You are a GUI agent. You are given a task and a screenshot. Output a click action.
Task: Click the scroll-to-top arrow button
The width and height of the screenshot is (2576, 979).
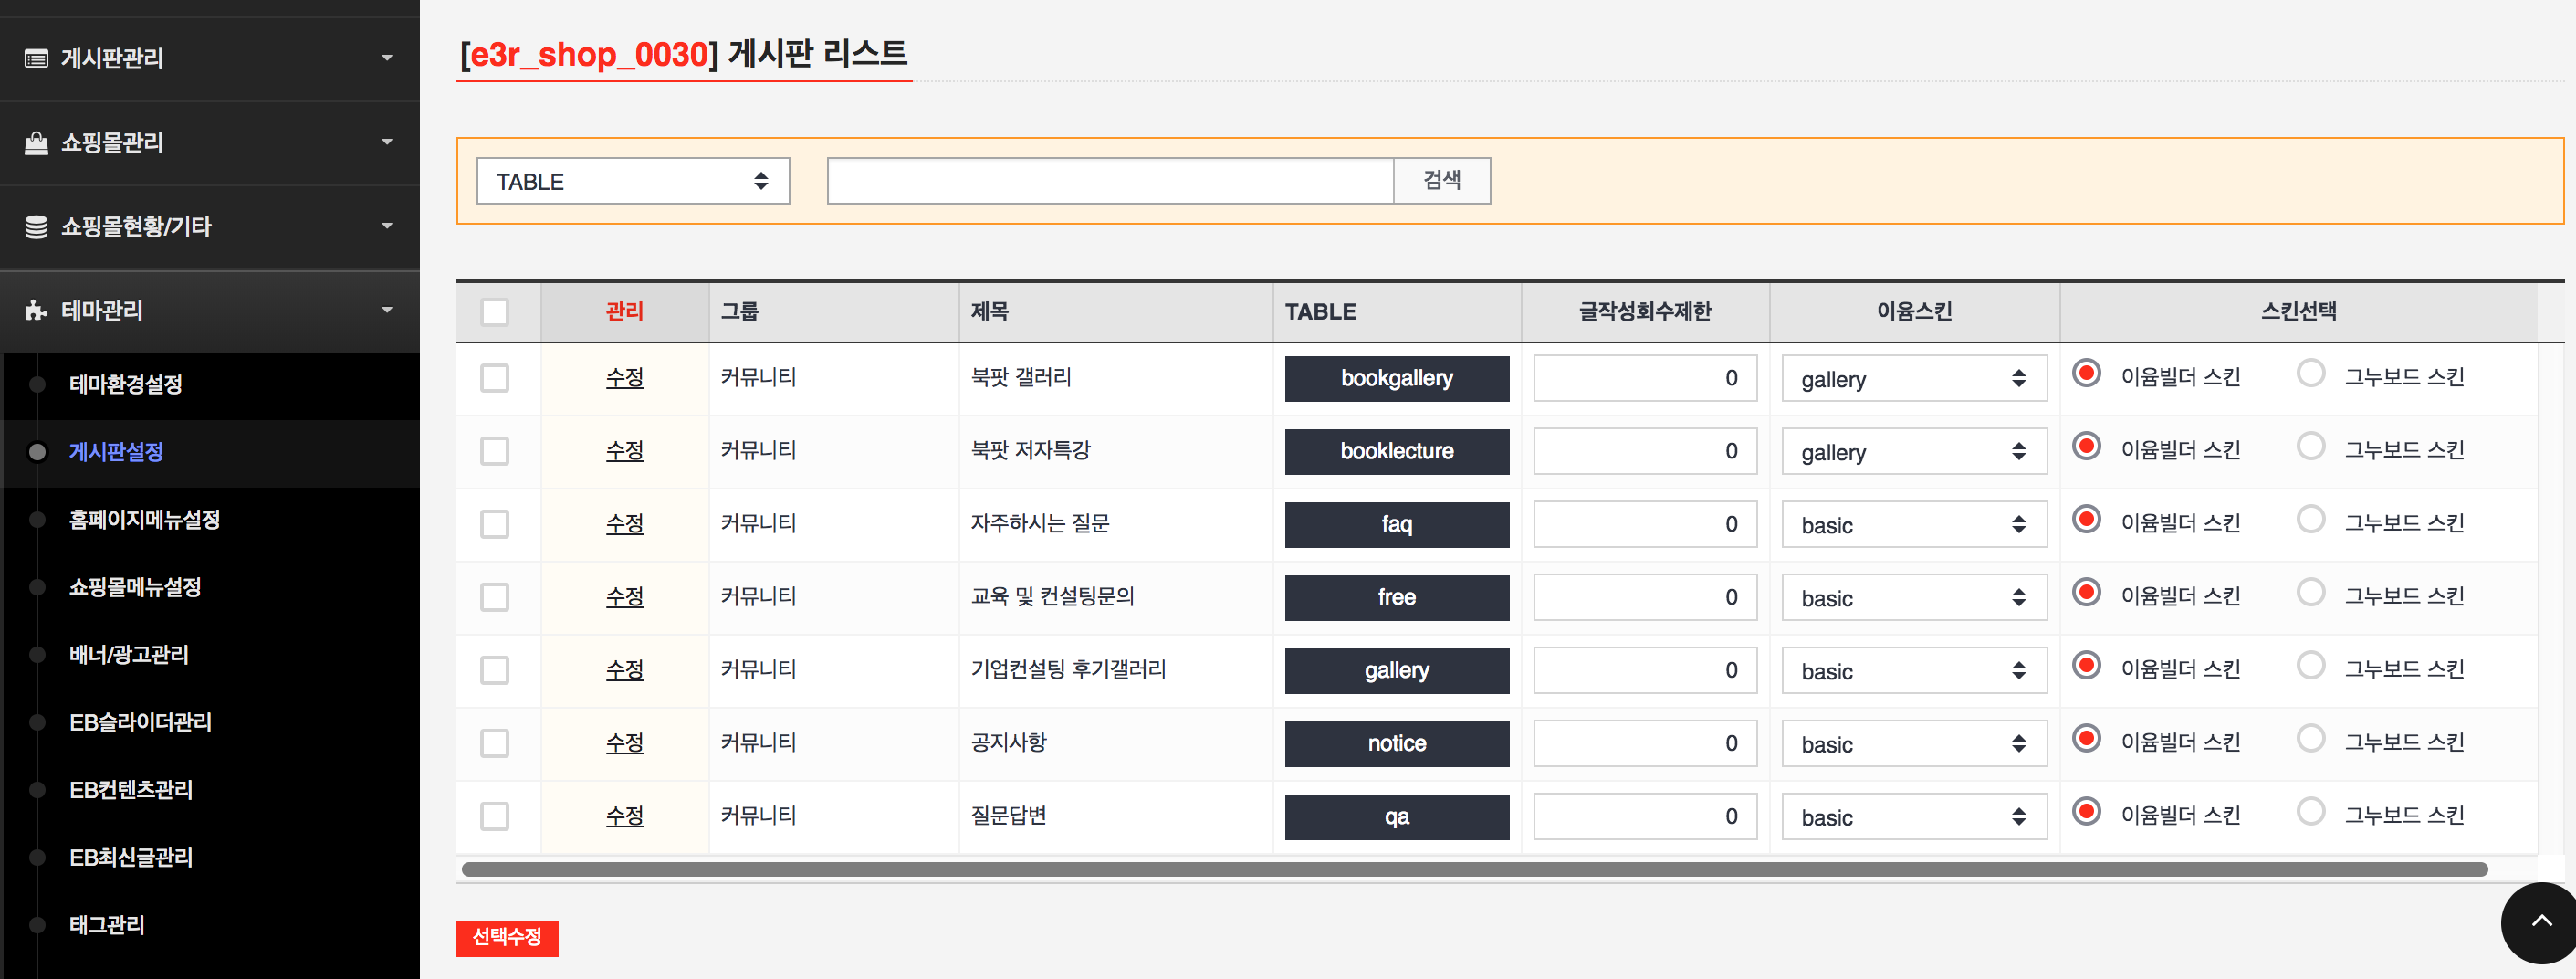click(x=2540, y=921)
